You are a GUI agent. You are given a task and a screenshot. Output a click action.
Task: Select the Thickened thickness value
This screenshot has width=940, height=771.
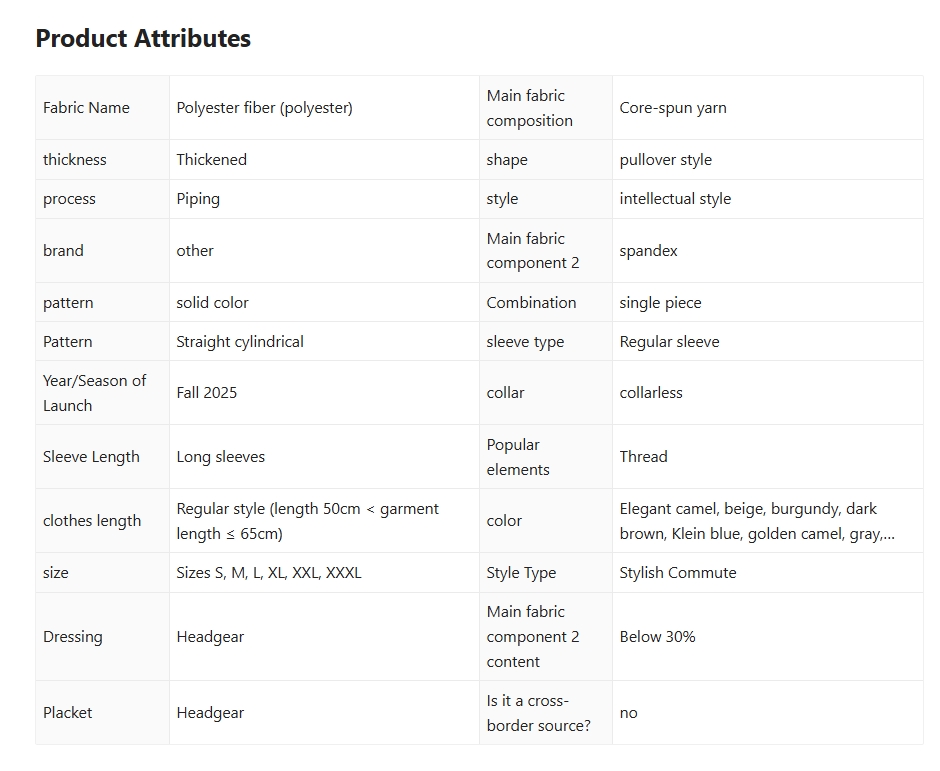[x=211, y=160]
